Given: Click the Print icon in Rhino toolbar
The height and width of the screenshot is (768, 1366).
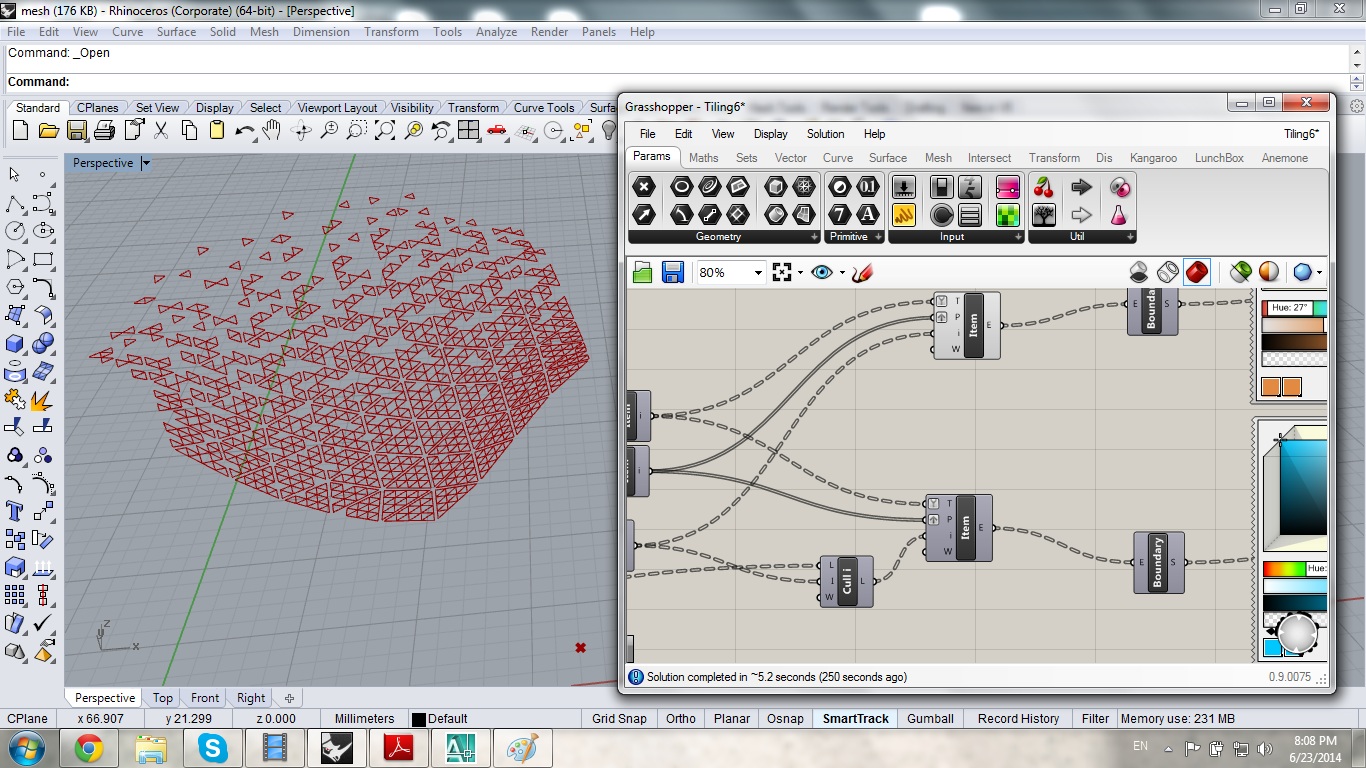Looking at the screenshot, I should coord(104,130).
